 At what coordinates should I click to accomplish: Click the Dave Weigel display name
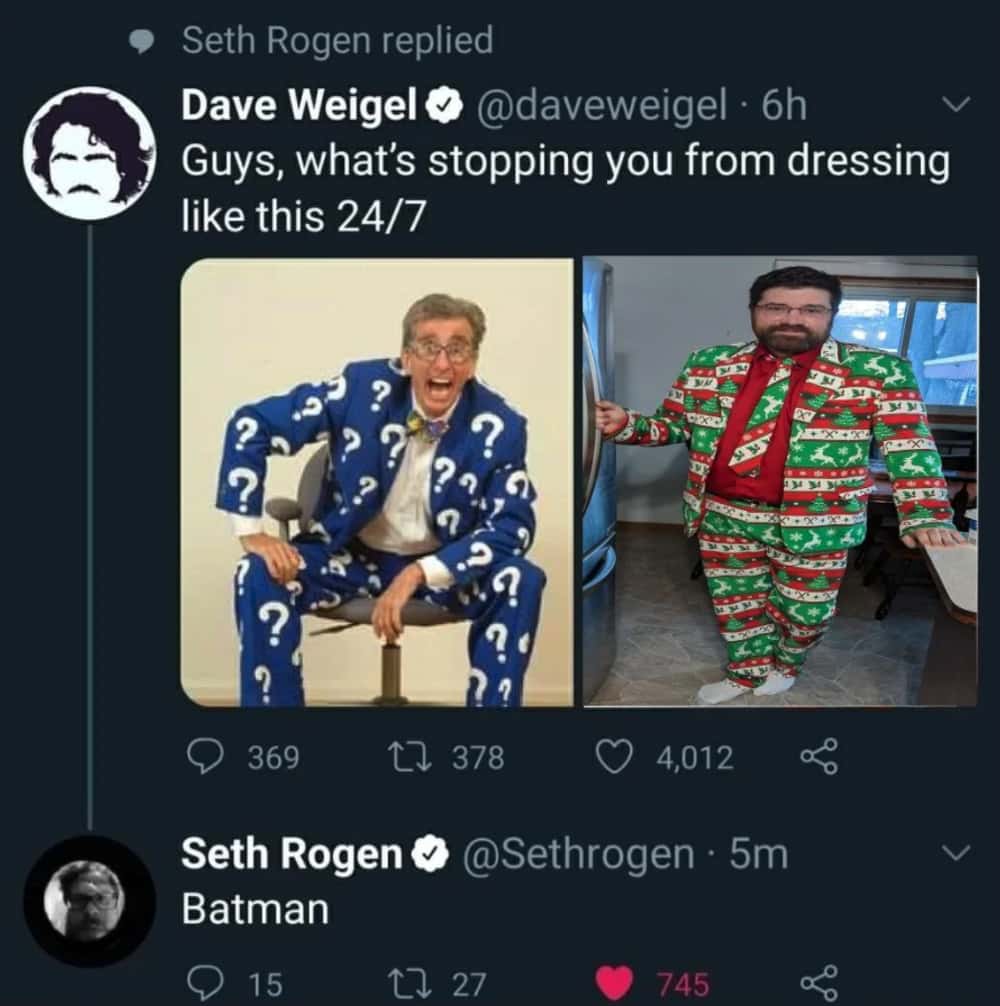click(x=298, y=106)
